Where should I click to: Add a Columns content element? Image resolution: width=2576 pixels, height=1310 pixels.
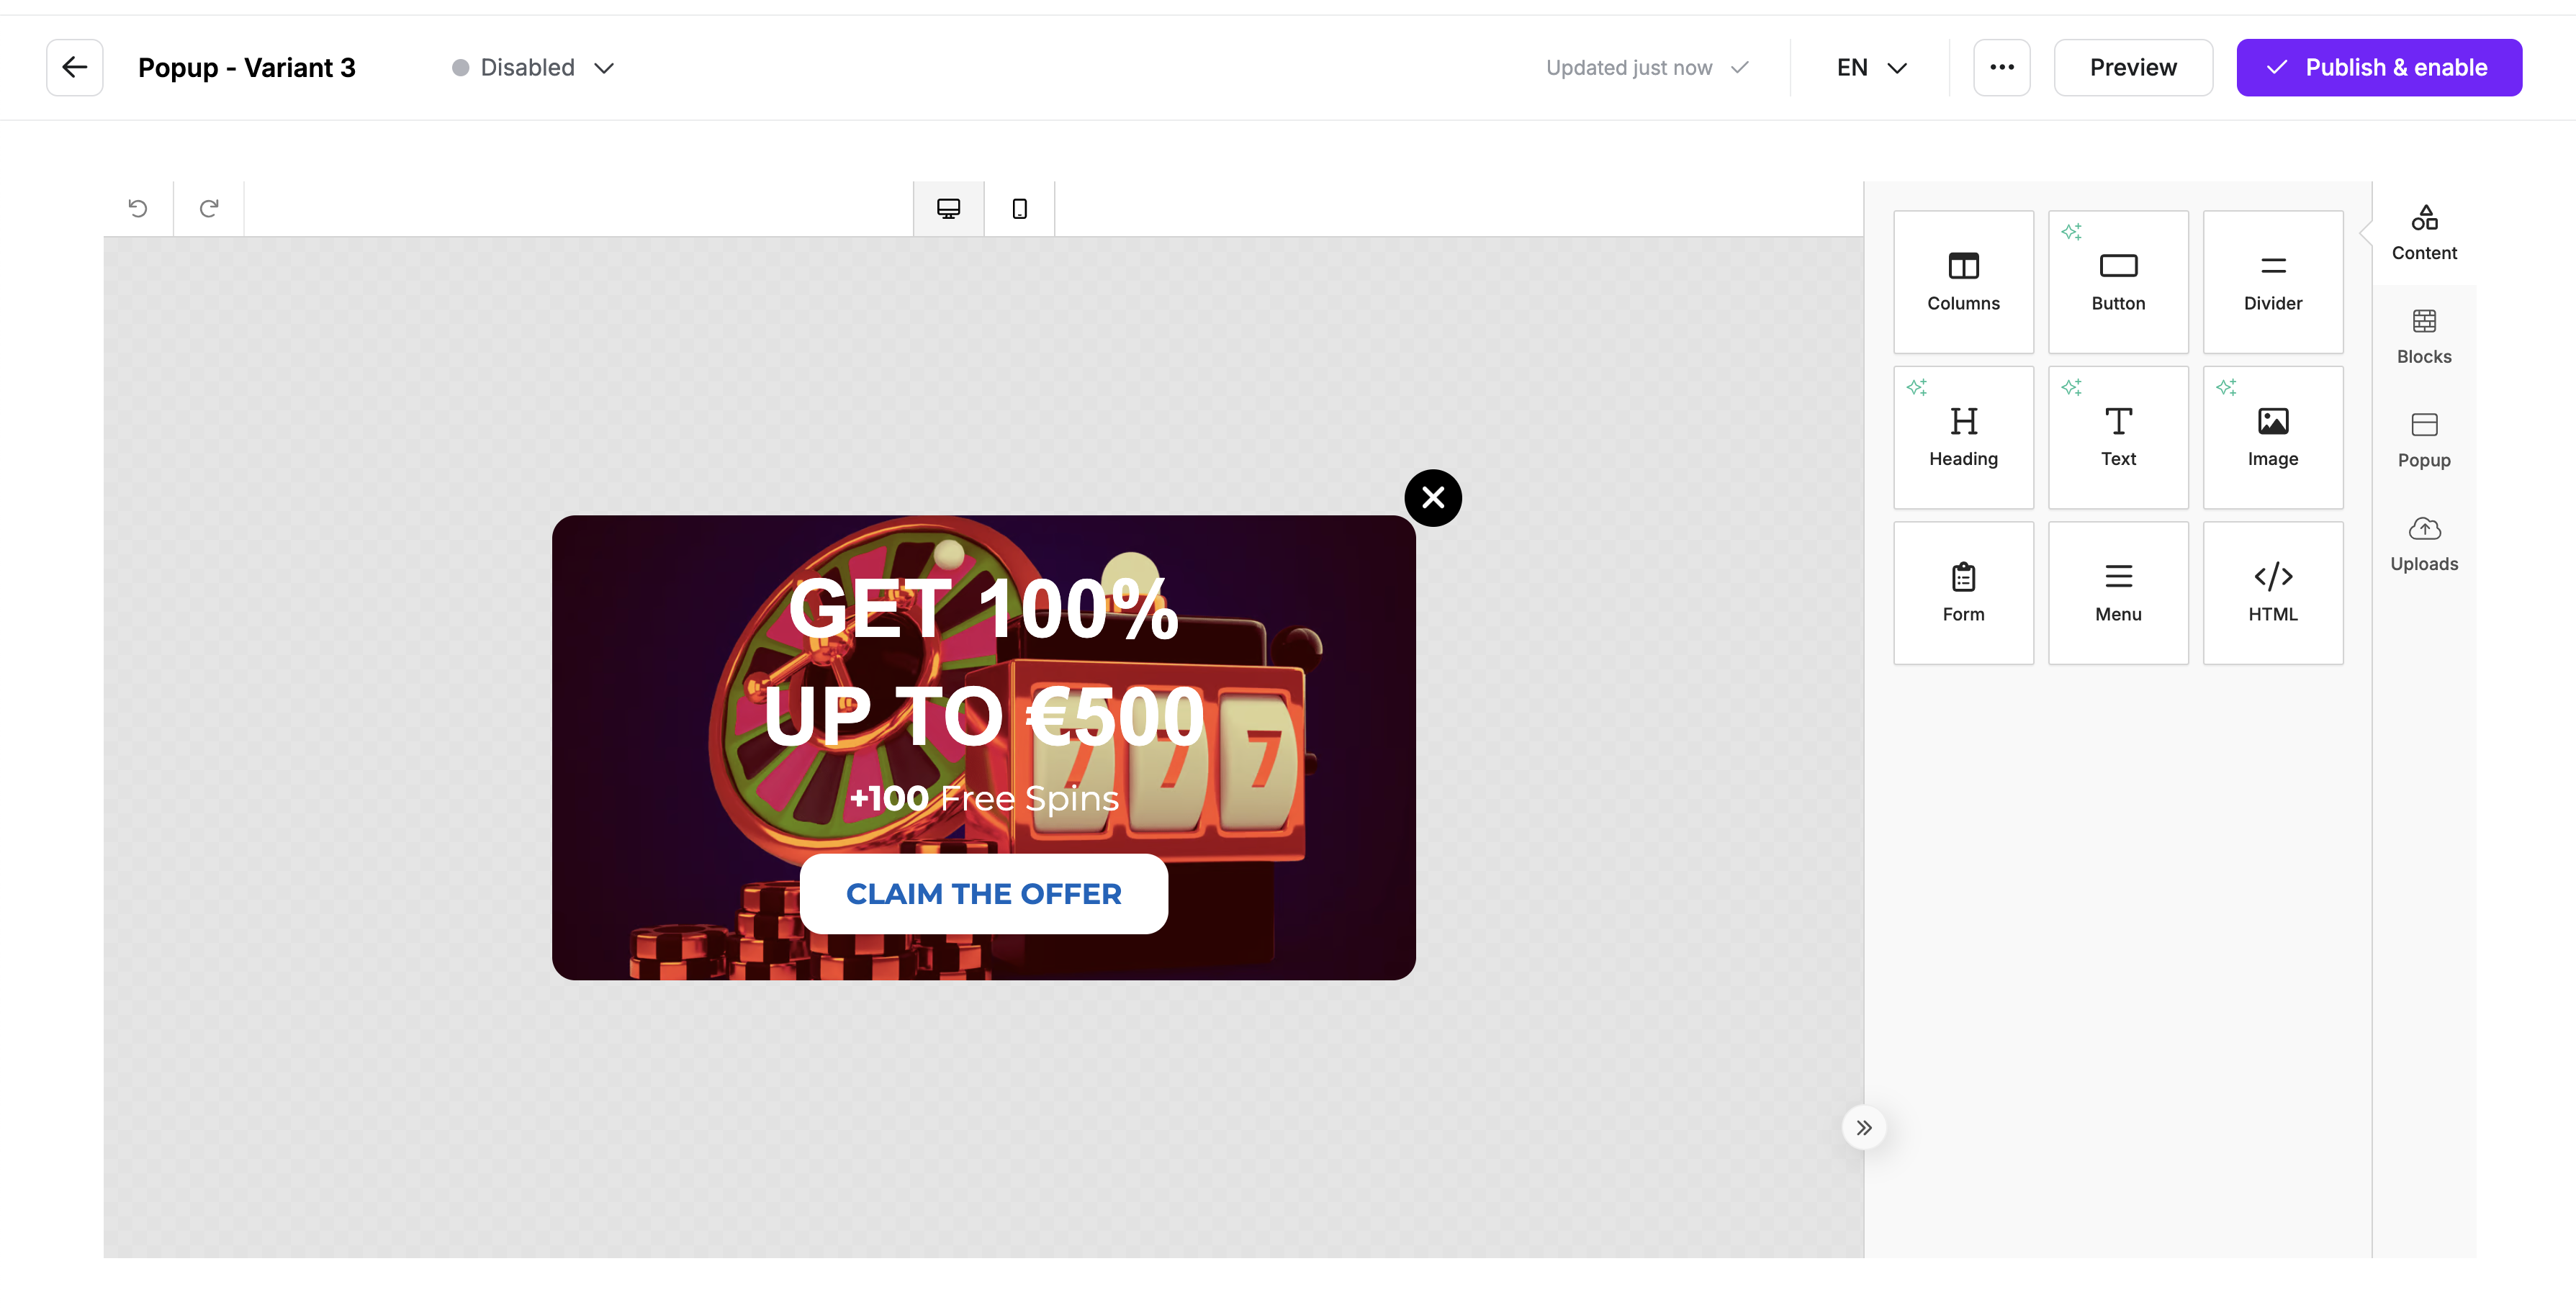[x=1962, y=281]
